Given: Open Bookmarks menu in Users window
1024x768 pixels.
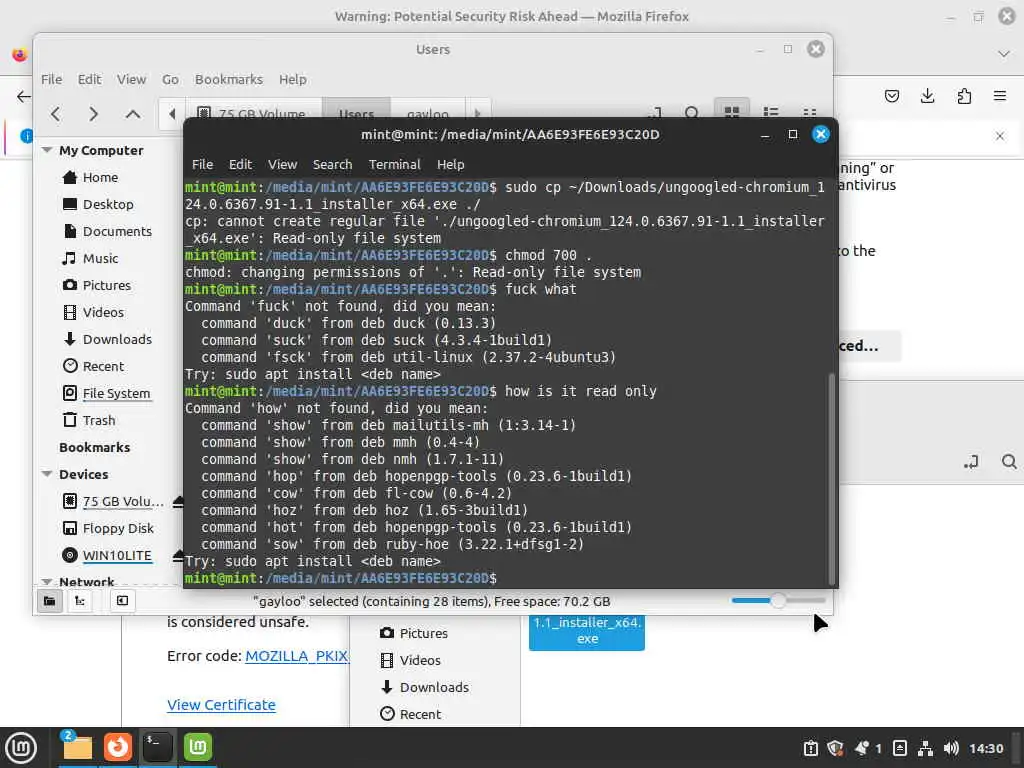Looking at the screenshot, I should tap(229, 80).
